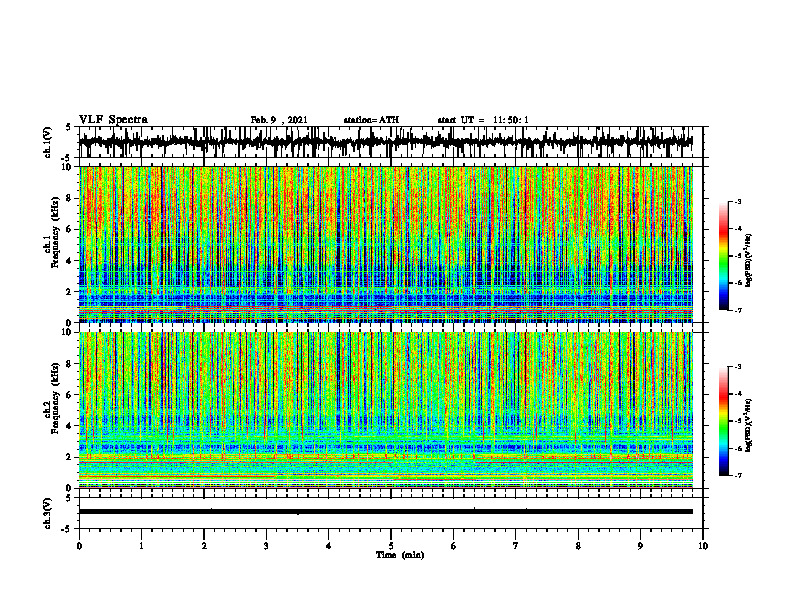
Task: Click the "9" time axis tick label
Action: (640, 546)
